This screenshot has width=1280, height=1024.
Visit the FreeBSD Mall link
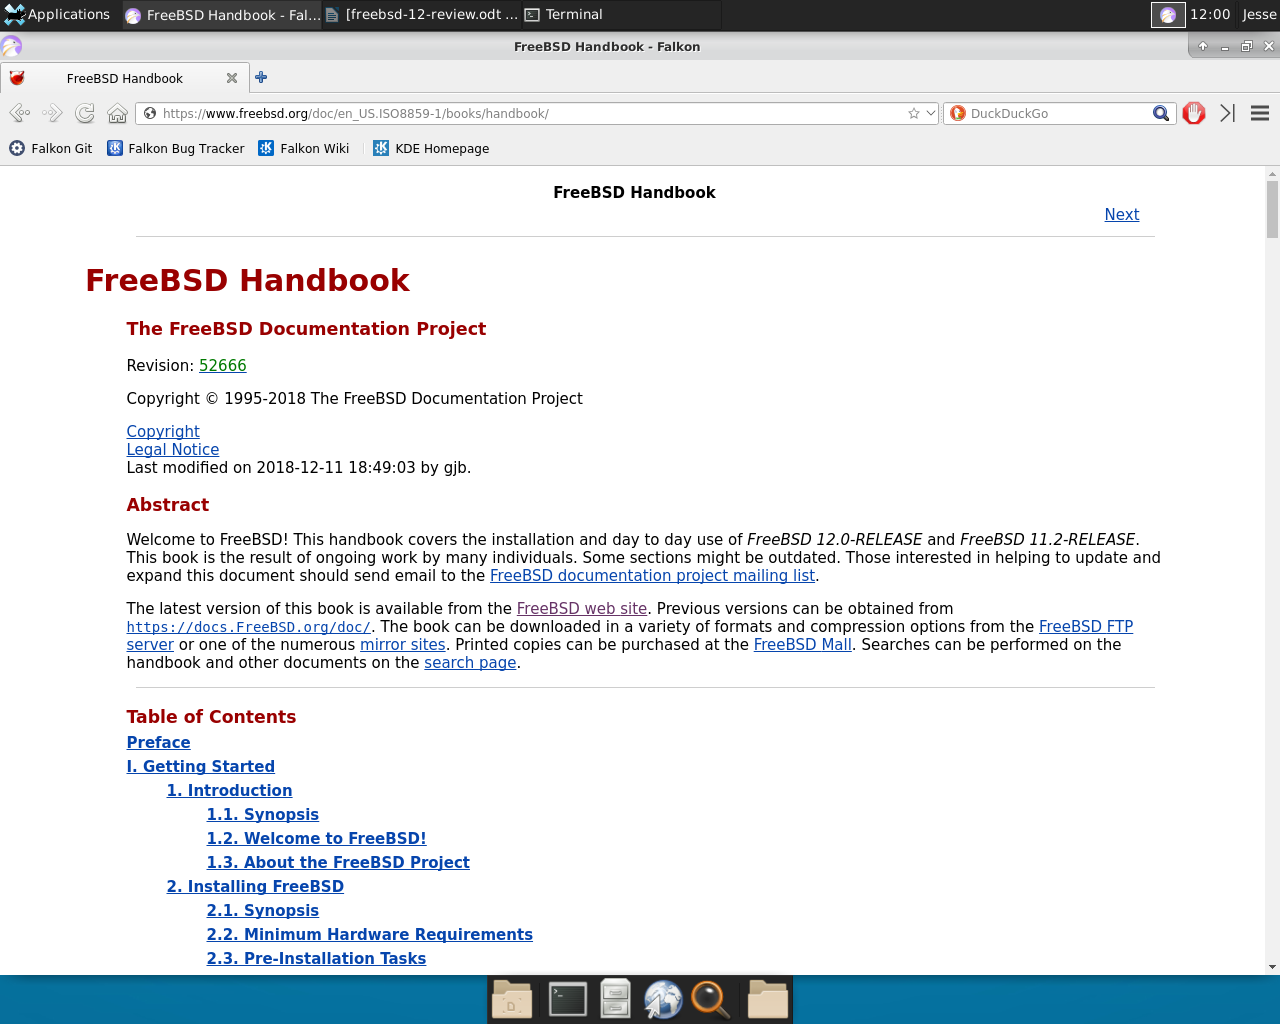[802, 644]
